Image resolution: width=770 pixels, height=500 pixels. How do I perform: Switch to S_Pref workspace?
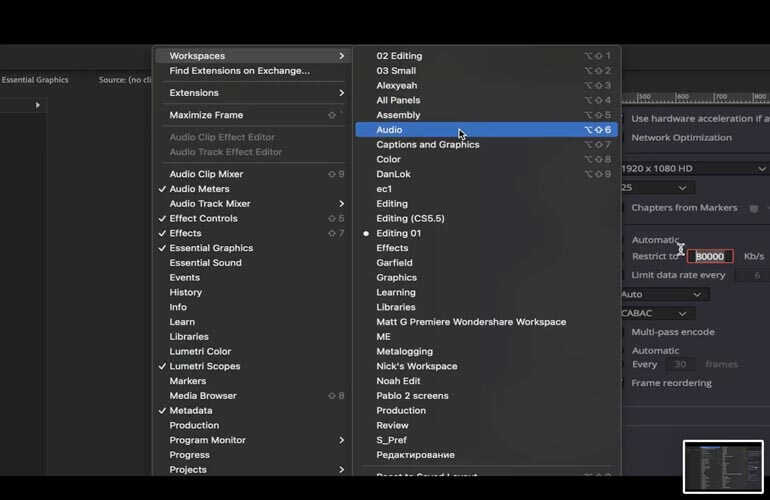(x=487, y=440)
